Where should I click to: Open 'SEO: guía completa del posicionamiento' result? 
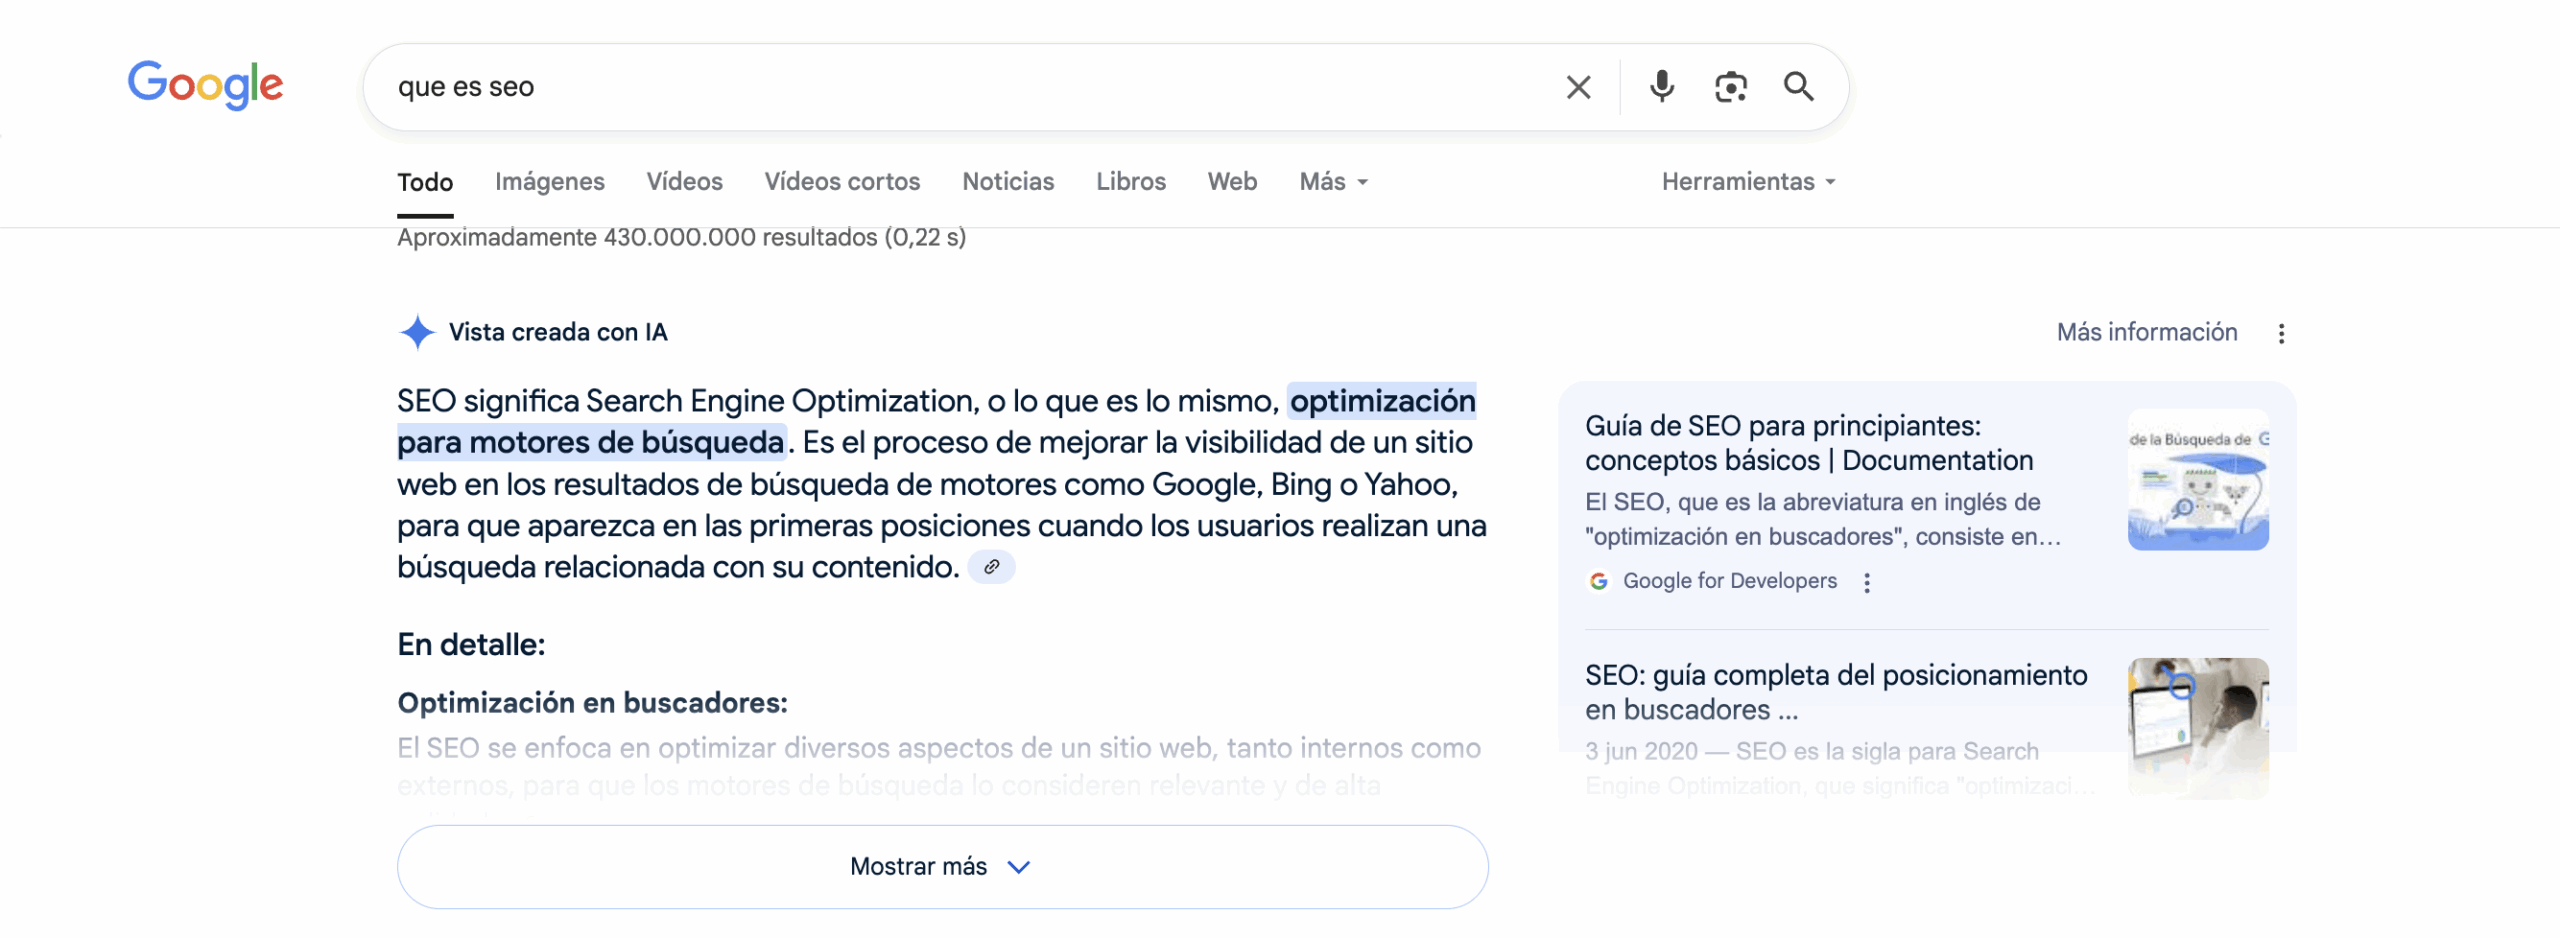(1836, 692)
